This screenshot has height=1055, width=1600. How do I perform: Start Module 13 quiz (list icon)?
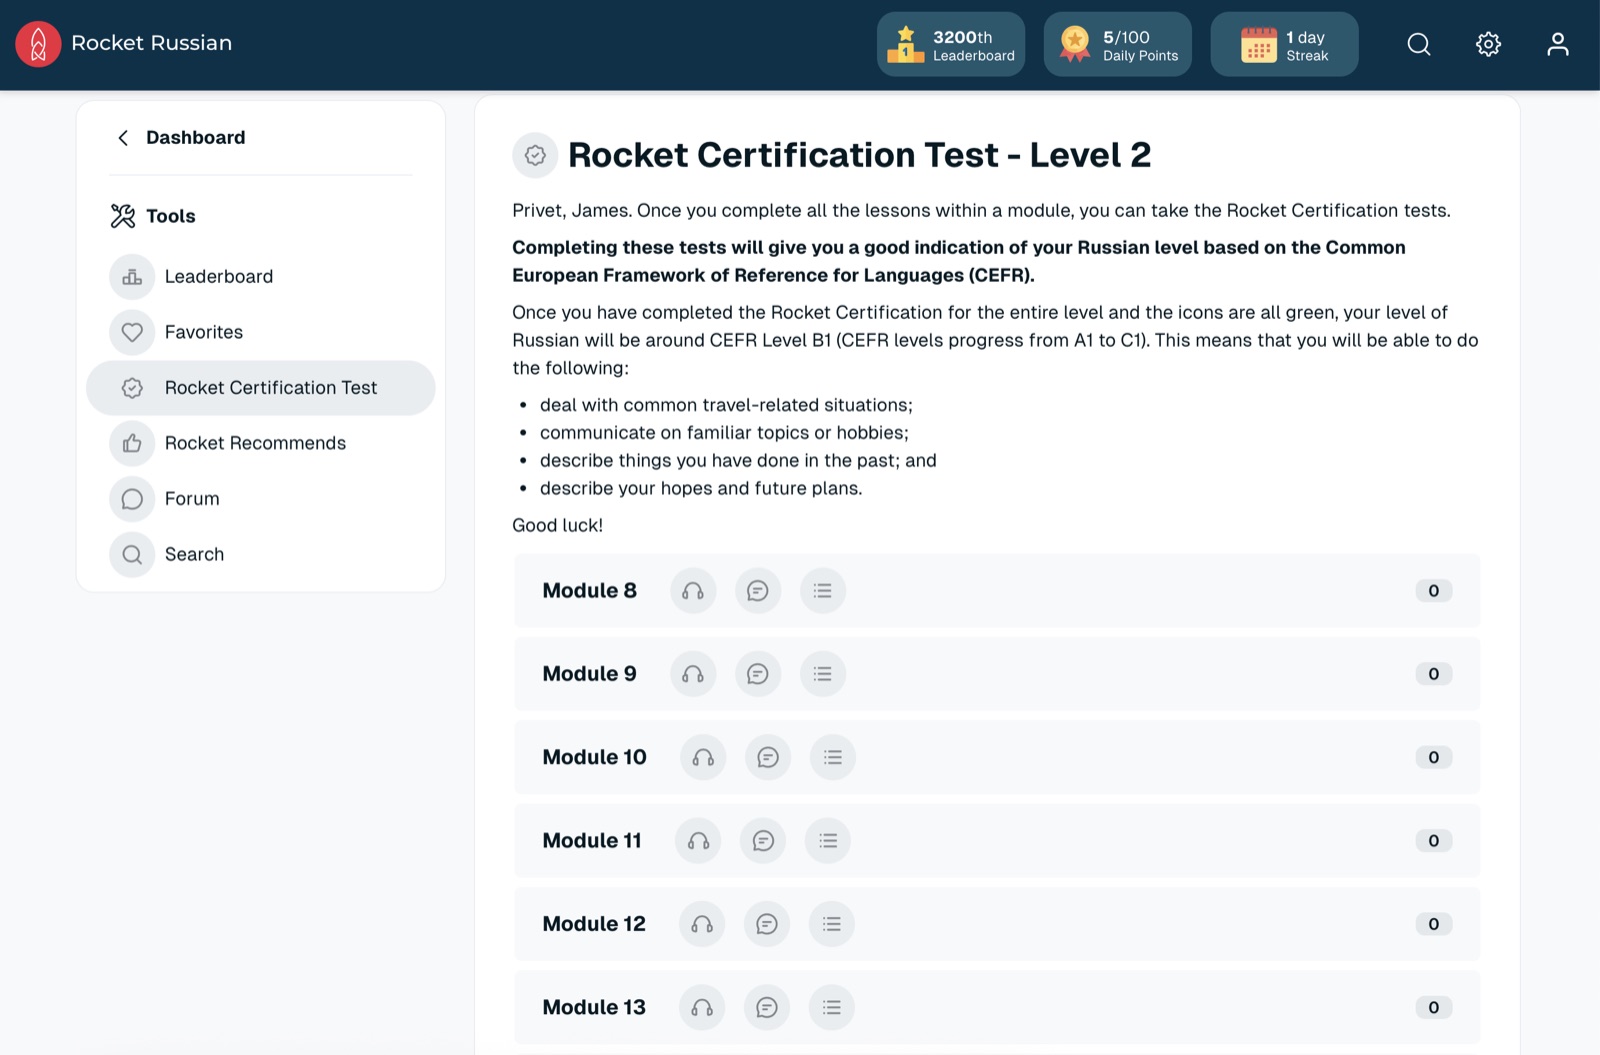click(832, 1008)
